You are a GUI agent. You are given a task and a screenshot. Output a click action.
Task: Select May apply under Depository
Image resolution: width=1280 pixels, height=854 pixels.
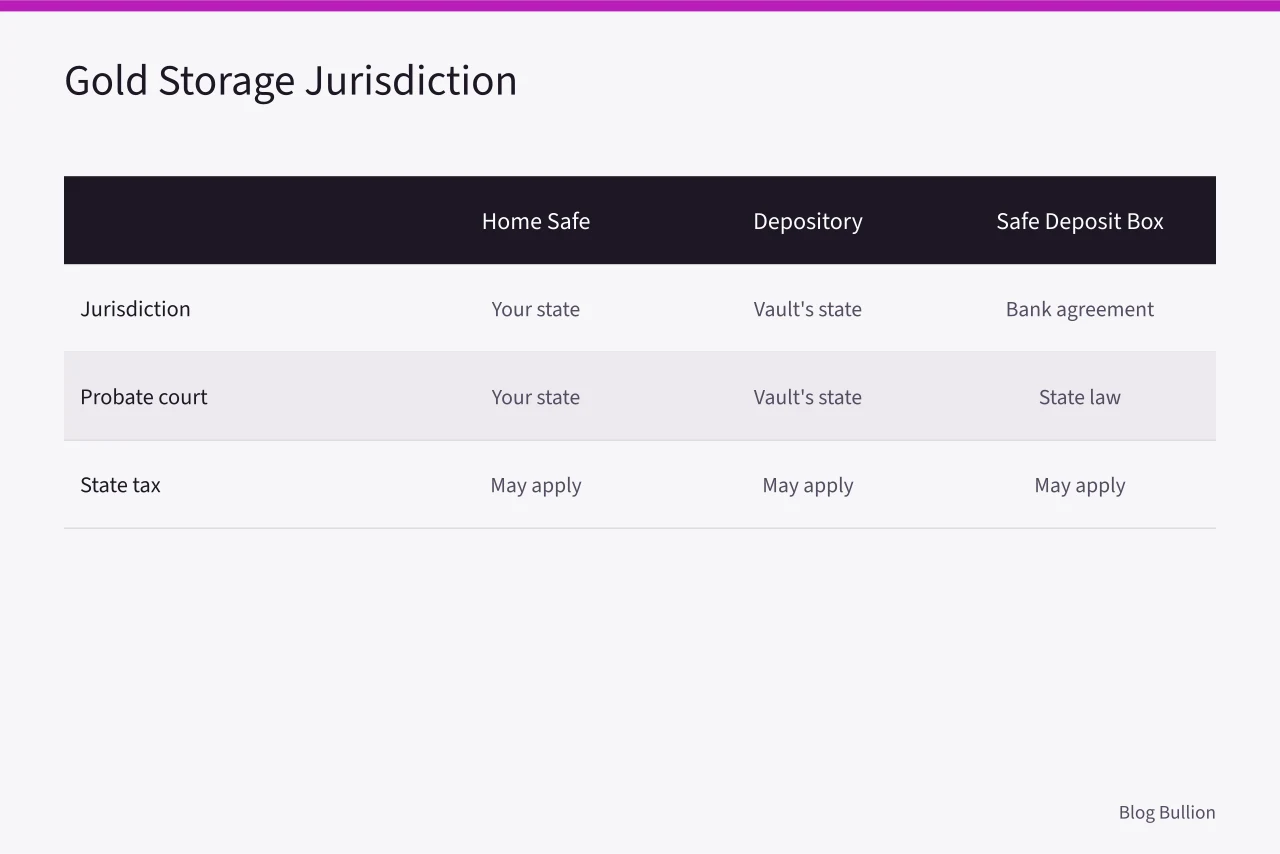[x=808, y=485]
